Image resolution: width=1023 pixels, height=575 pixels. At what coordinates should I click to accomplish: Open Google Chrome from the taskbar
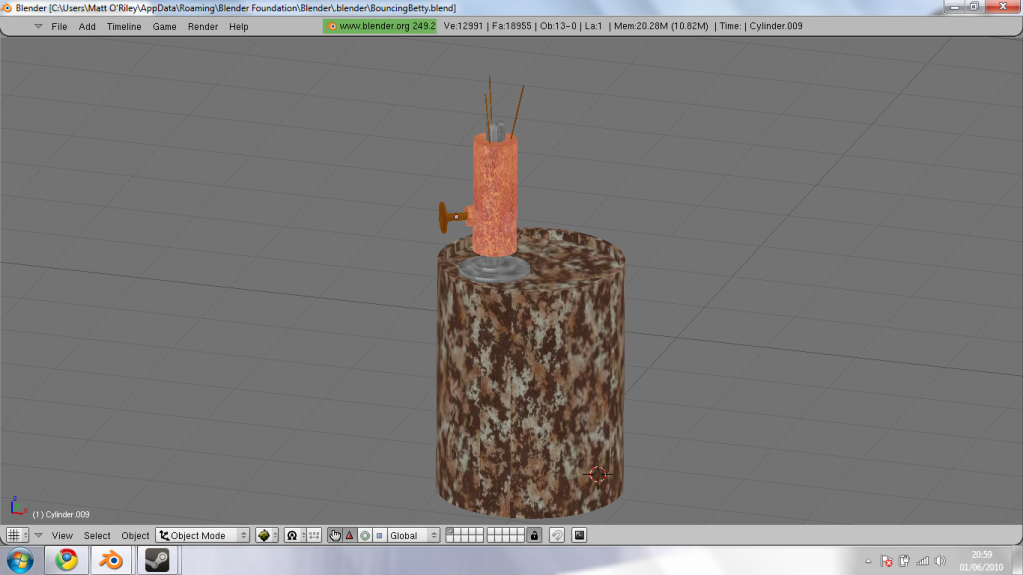(x=67, y=560)
